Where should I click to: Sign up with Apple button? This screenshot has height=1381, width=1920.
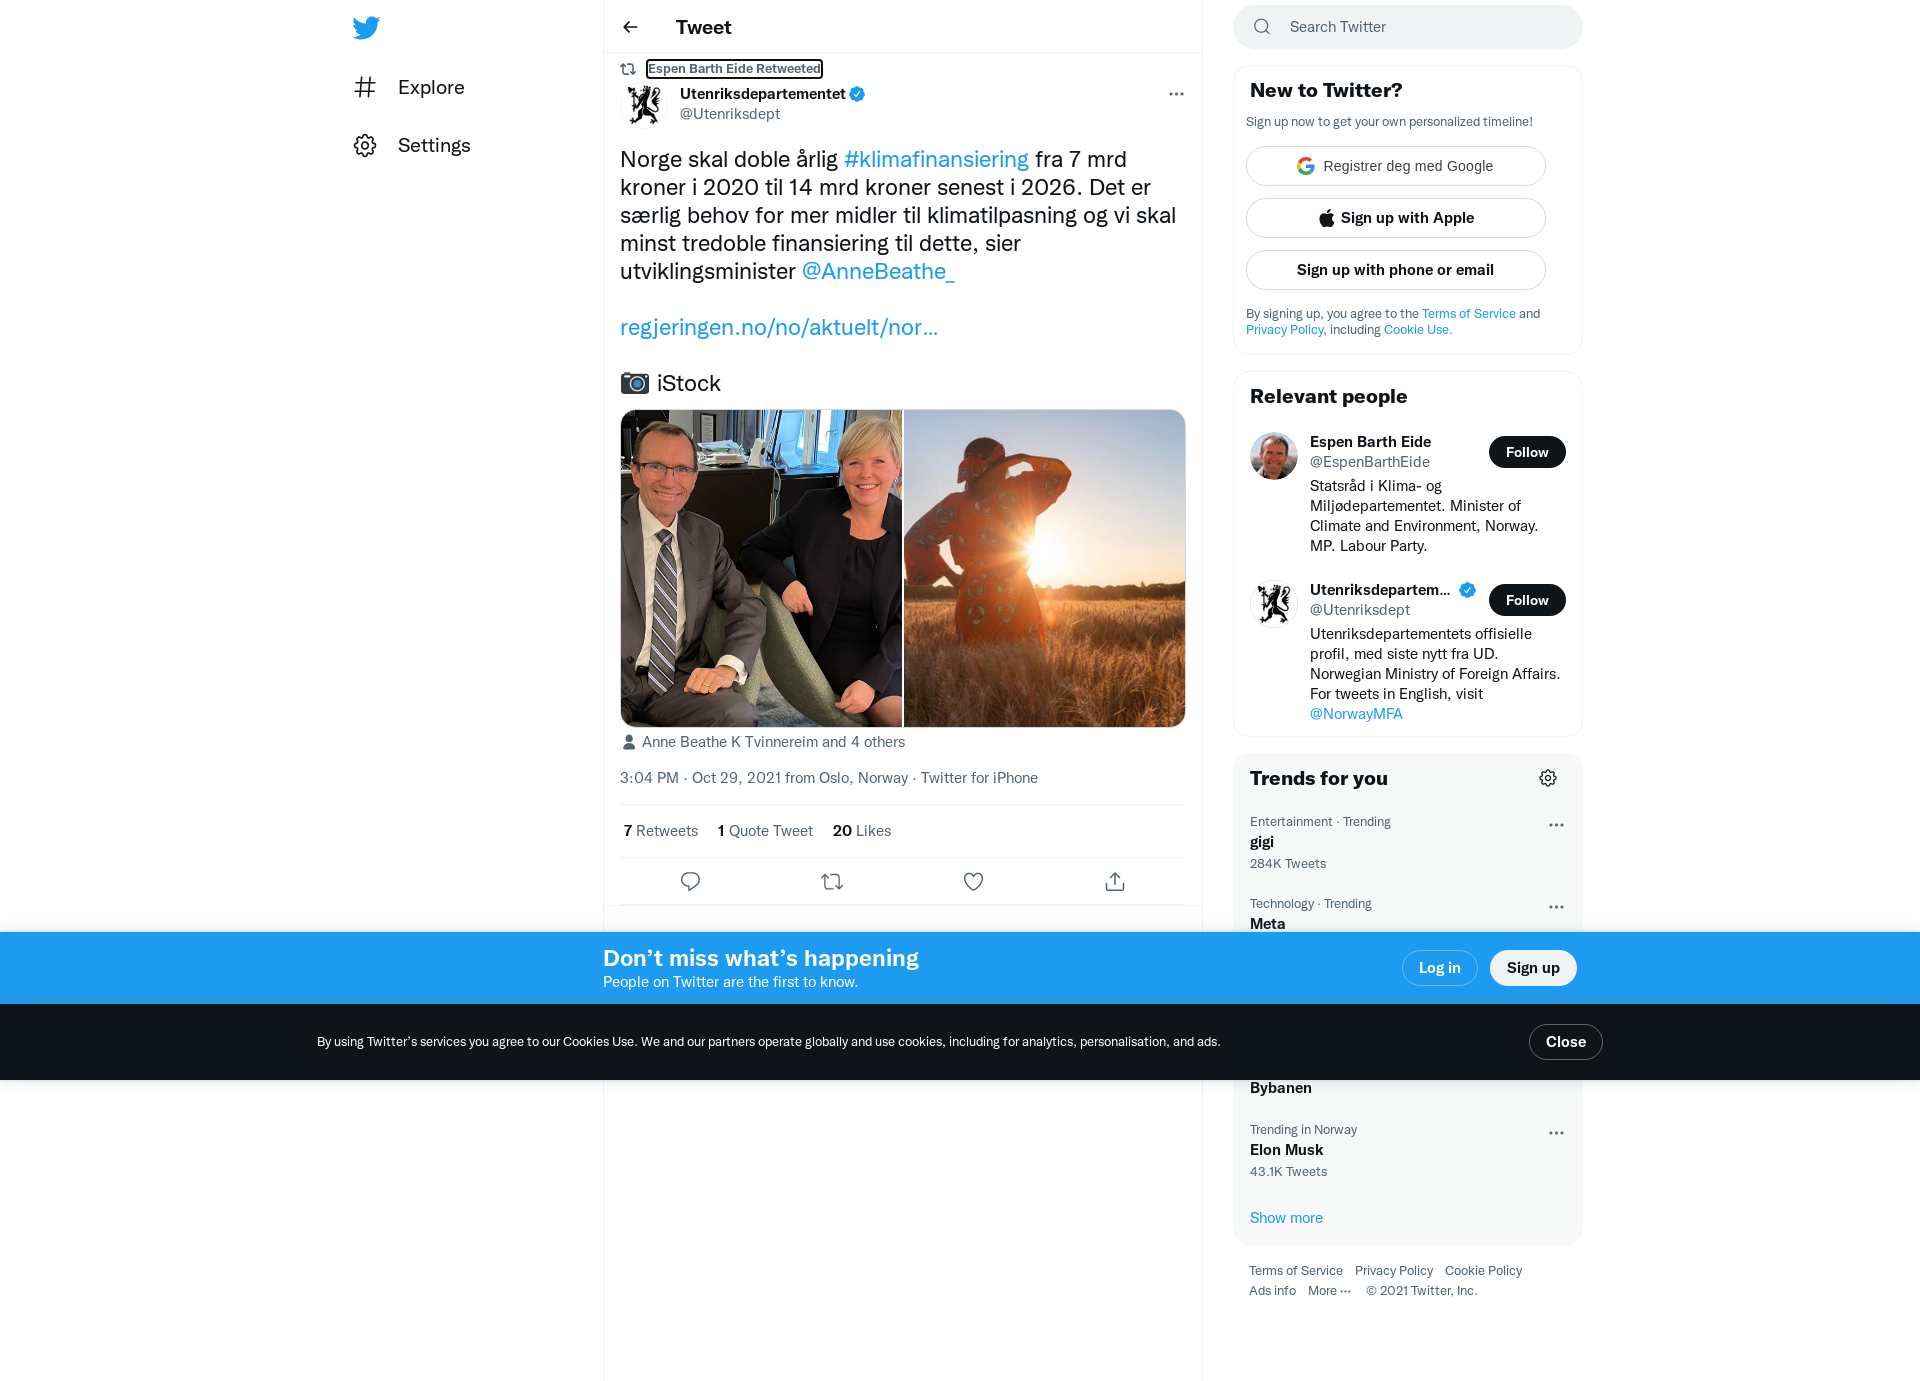coord(1396,218)
